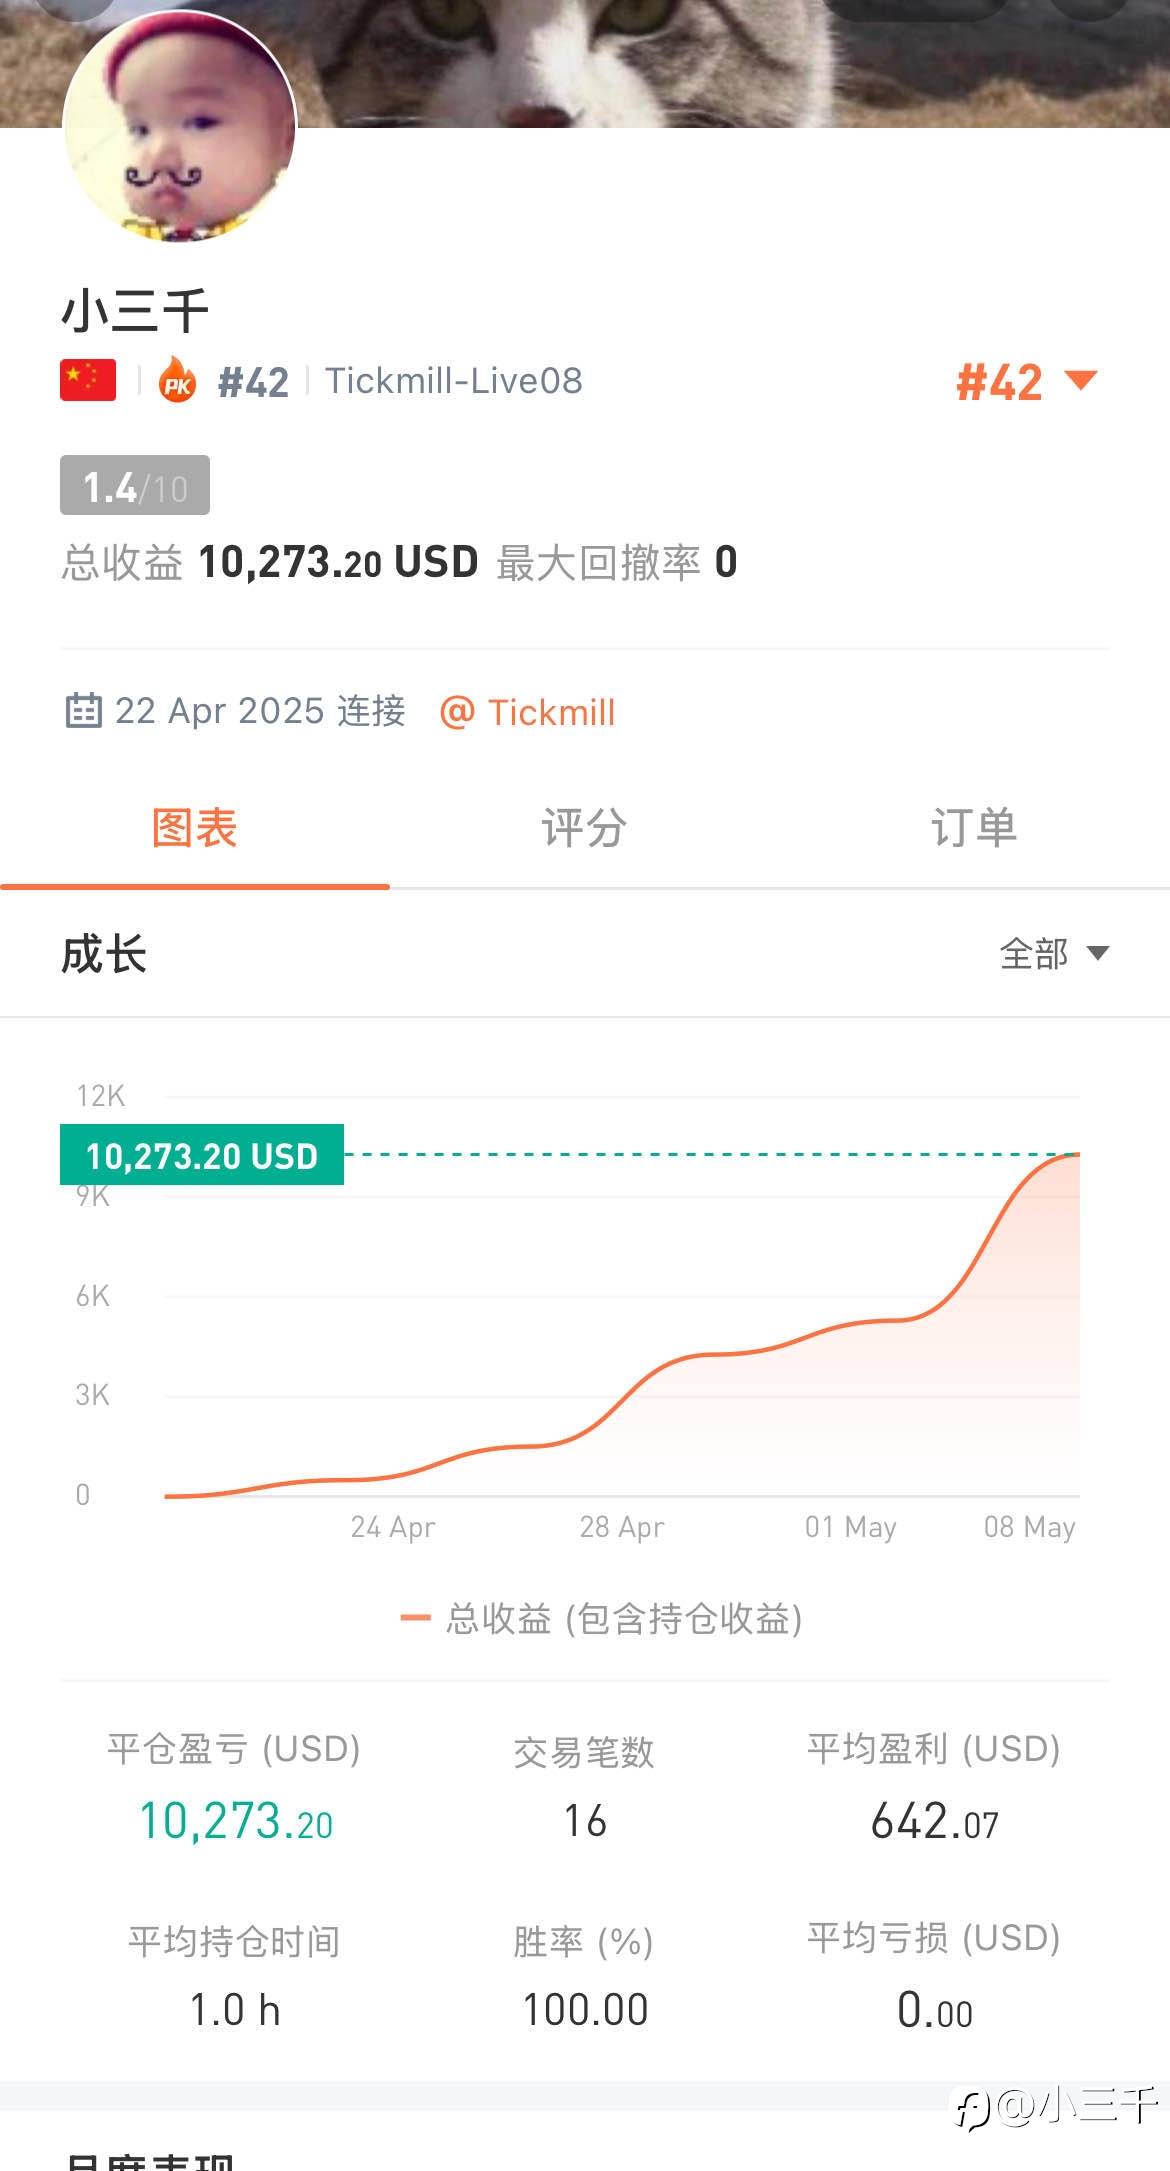The image size is (1170, 2171).
Task: Open the @ Tickmill broker link
Action: coord(528,712)
